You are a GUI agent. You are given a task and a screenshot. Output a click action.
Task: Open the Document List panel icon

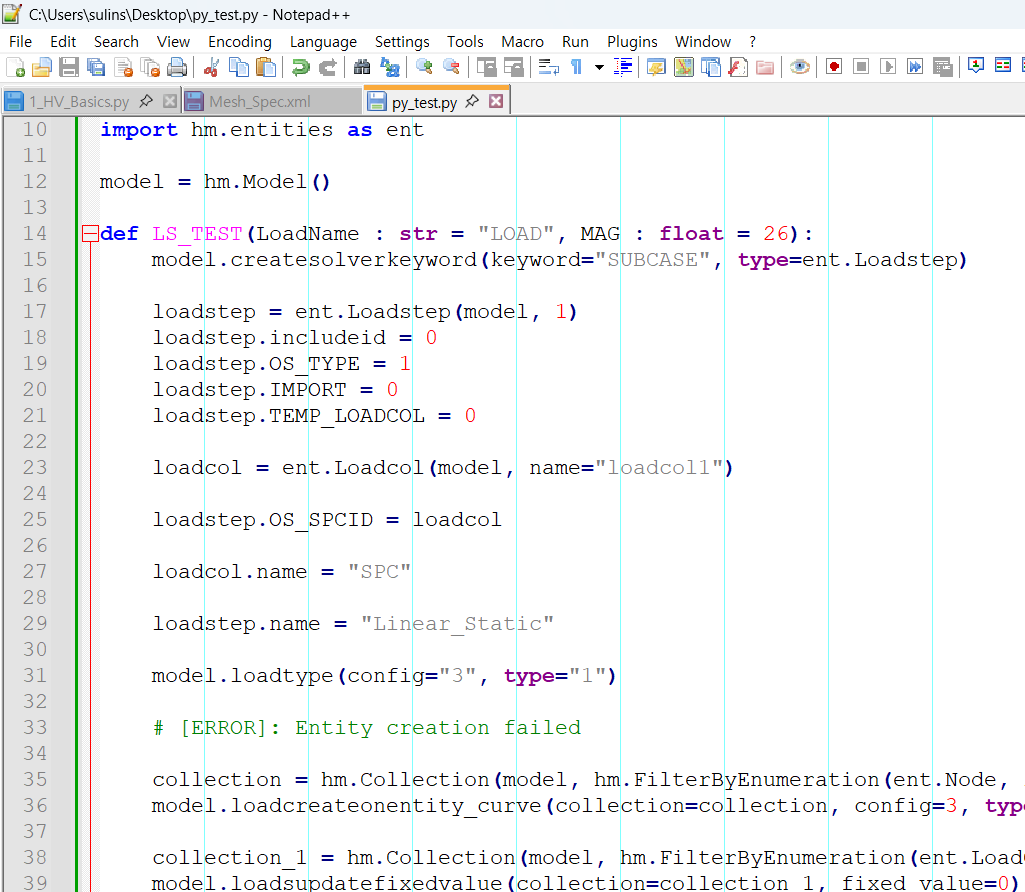(x=711, y=67)
